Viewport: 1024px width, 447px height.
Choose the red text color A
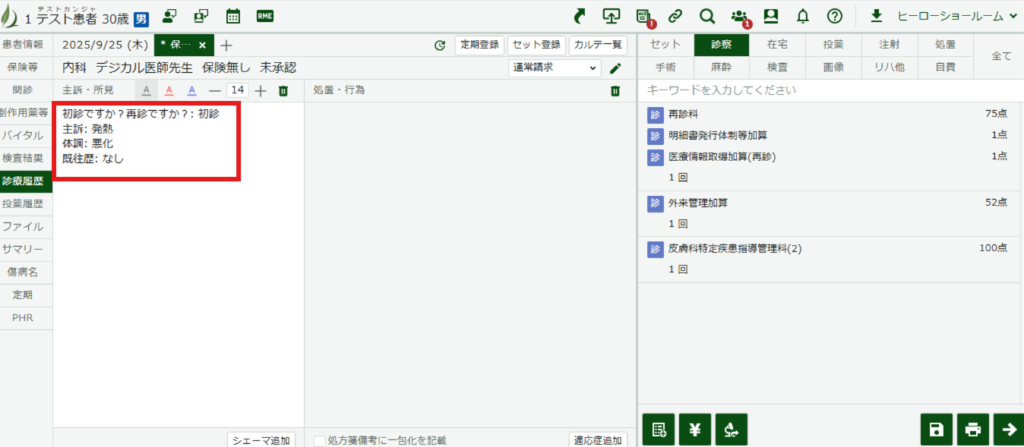point(169,91)
